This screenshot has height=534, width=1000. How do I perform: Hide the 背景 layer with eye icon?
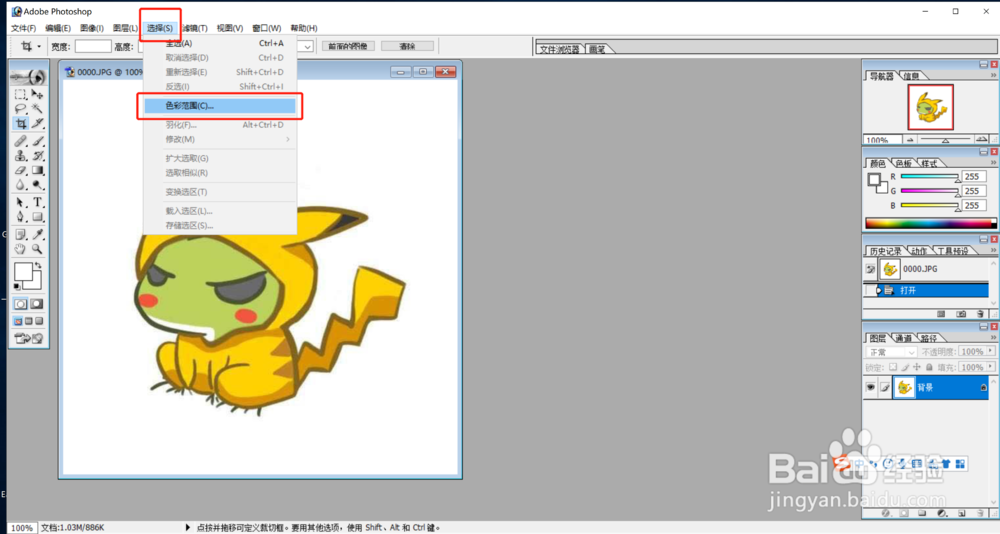point(871,387)
